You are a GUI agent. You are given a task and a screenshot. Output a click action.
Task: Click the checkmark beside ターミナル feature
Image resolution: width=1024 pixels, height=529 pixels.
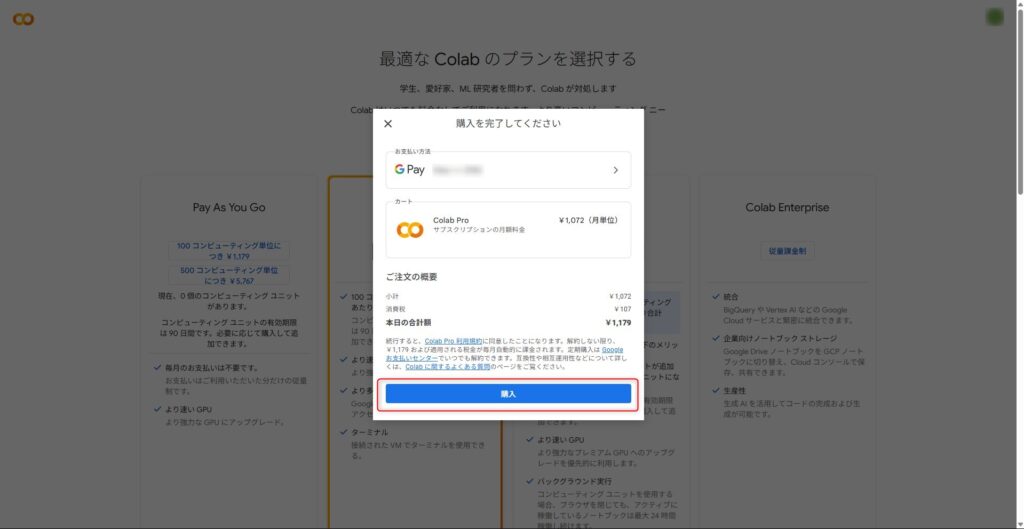344,432
